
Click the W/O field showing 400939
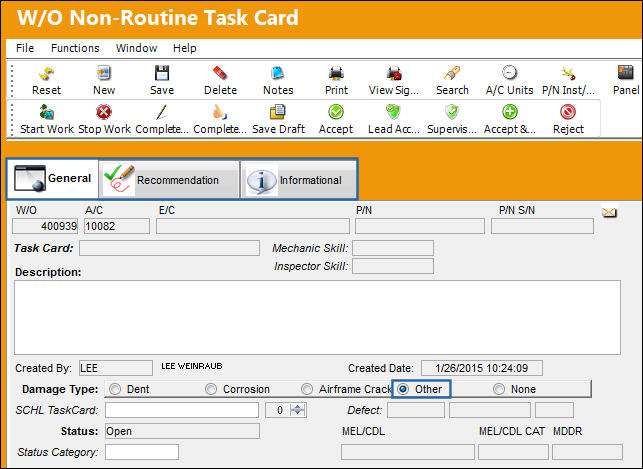tap(45, 226)
